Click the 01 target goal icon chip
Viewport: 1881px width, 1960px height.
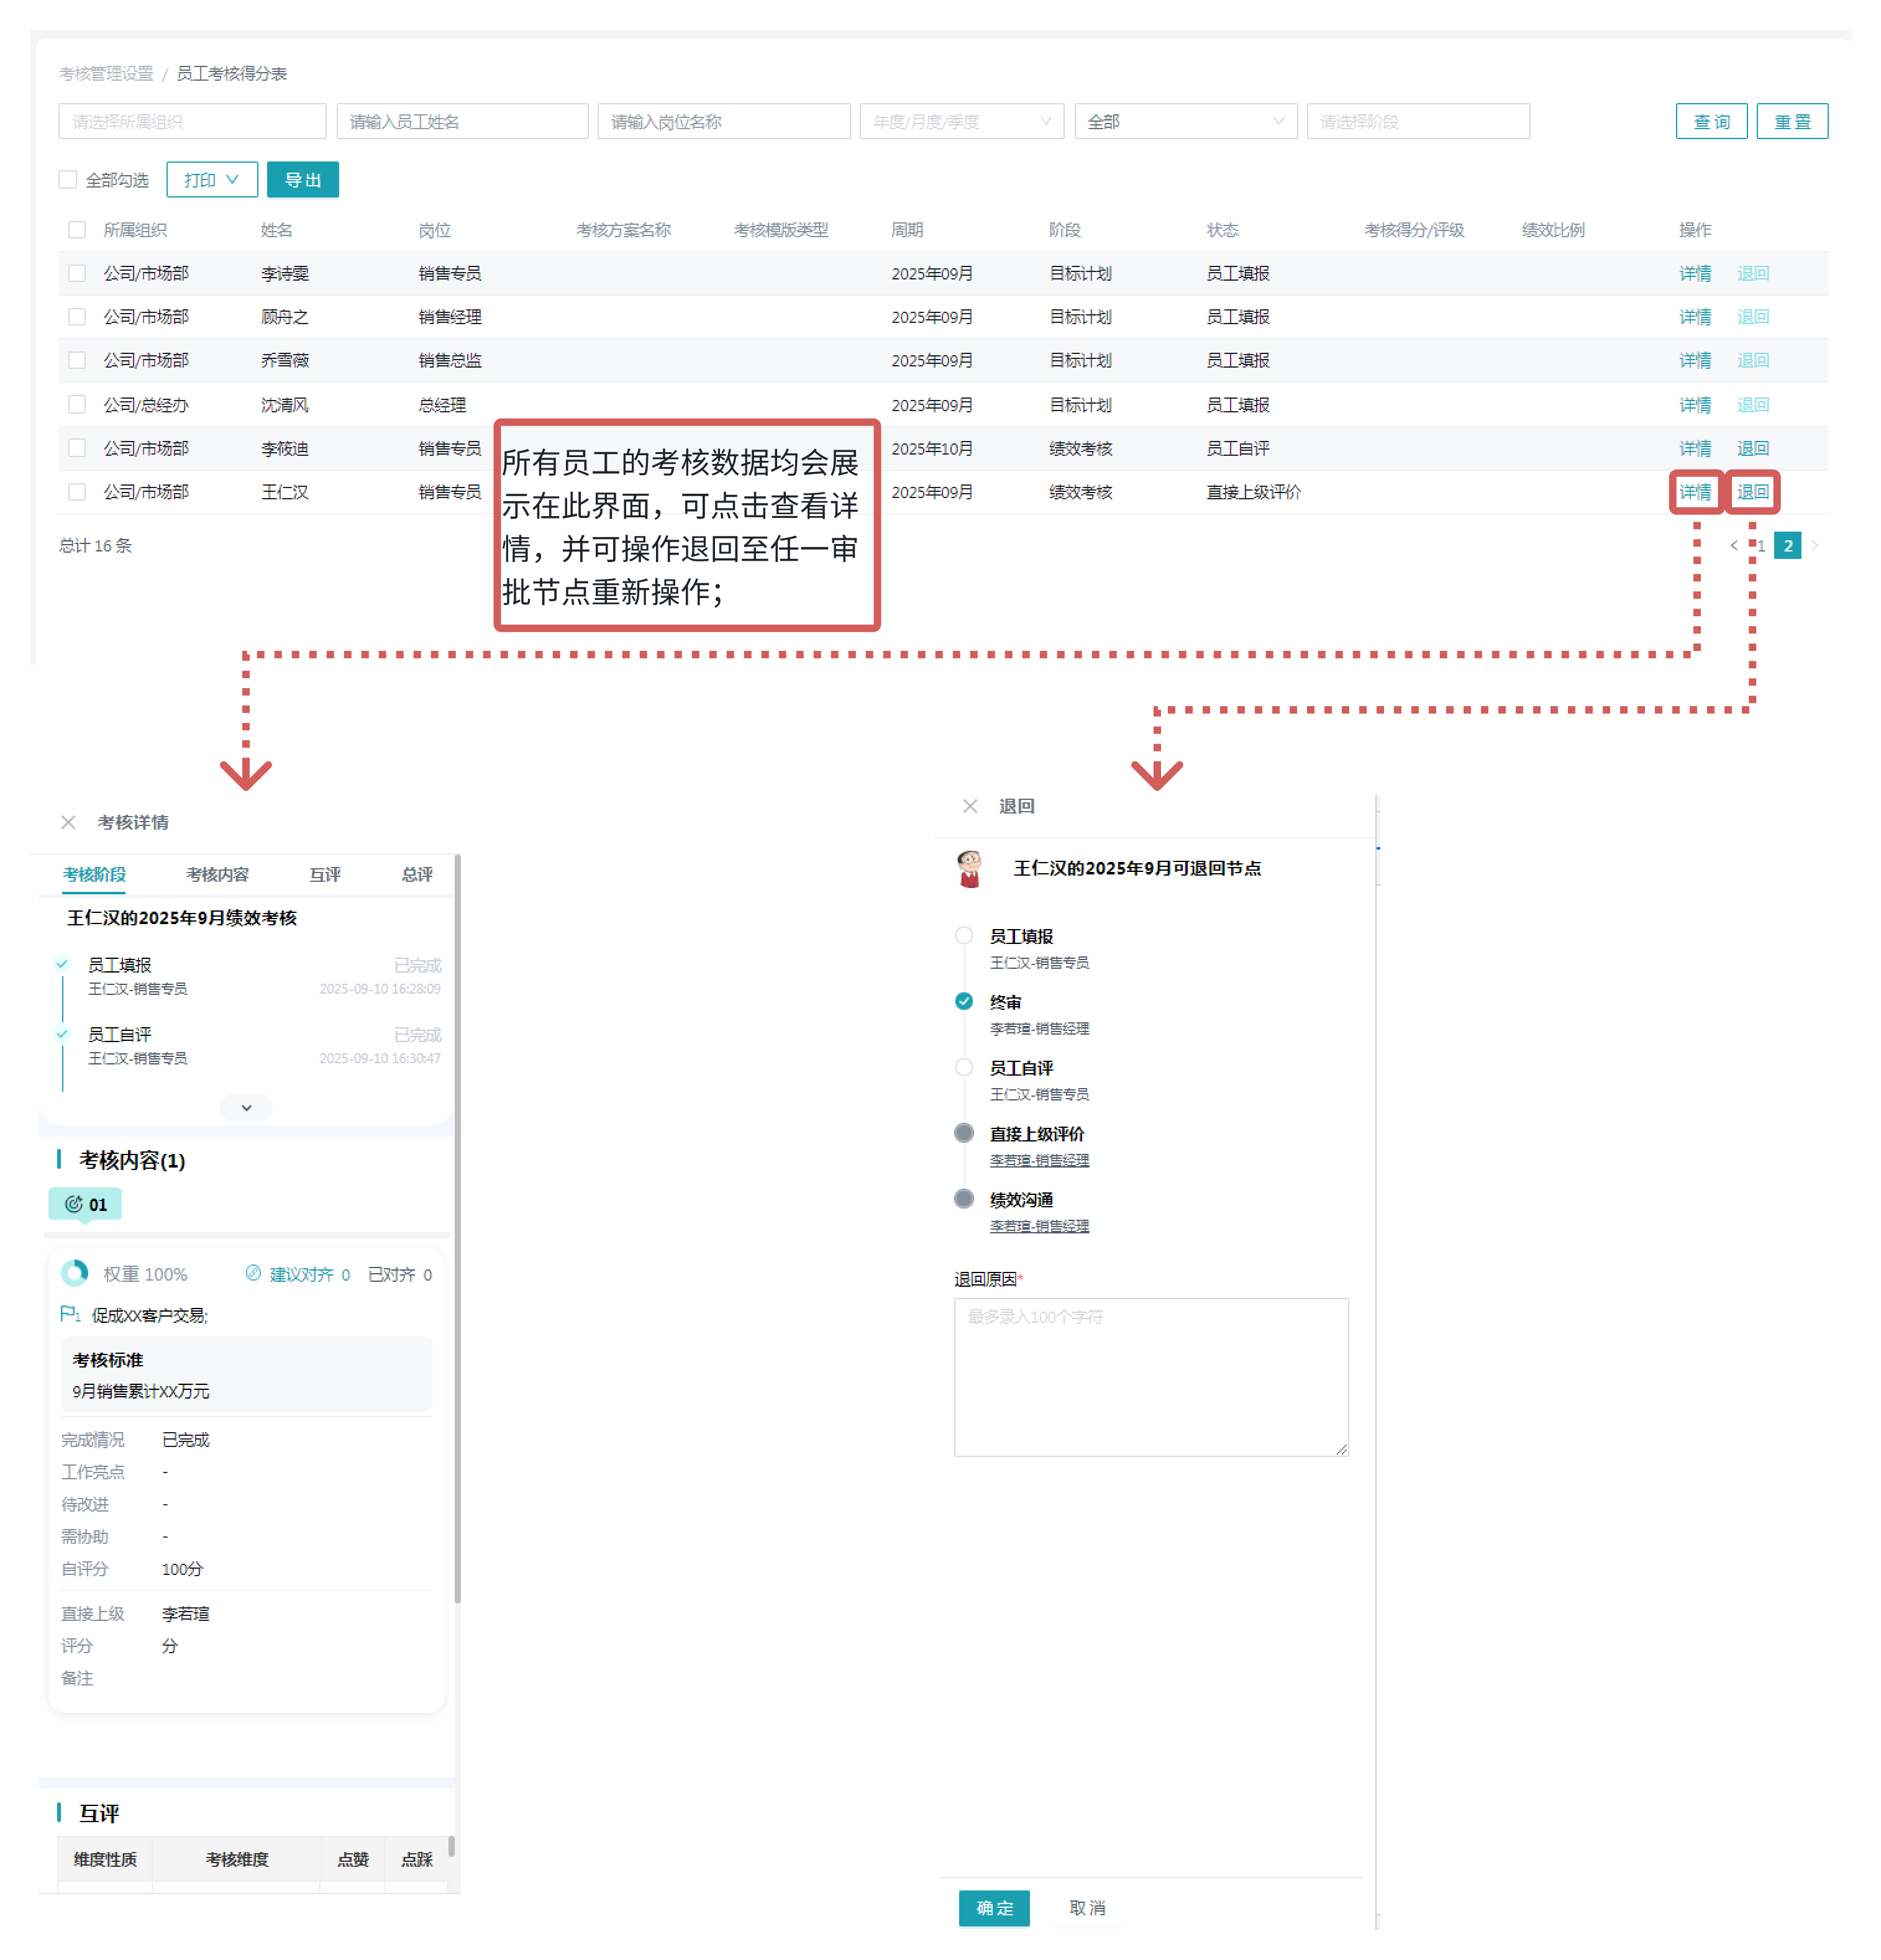pos(85,1204)
